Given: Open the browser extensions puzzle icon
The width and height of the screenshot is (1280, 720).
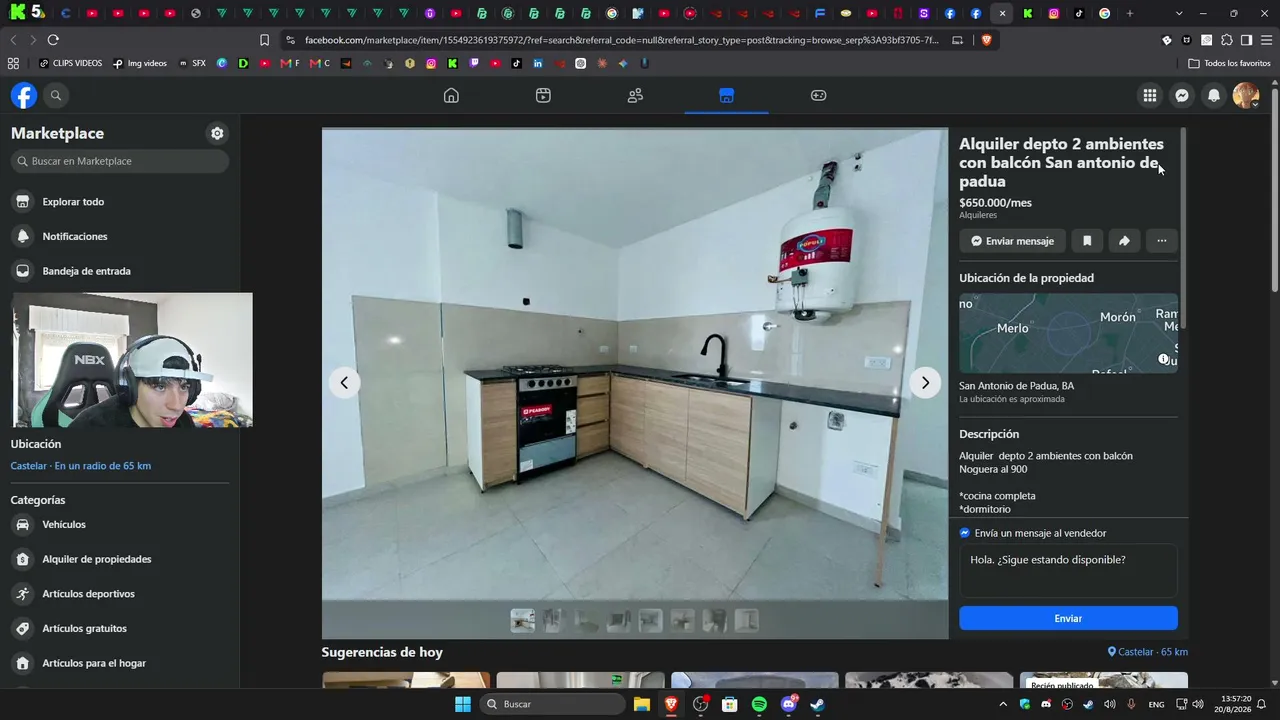Looking at the screenshot, I should [1227, 40].
